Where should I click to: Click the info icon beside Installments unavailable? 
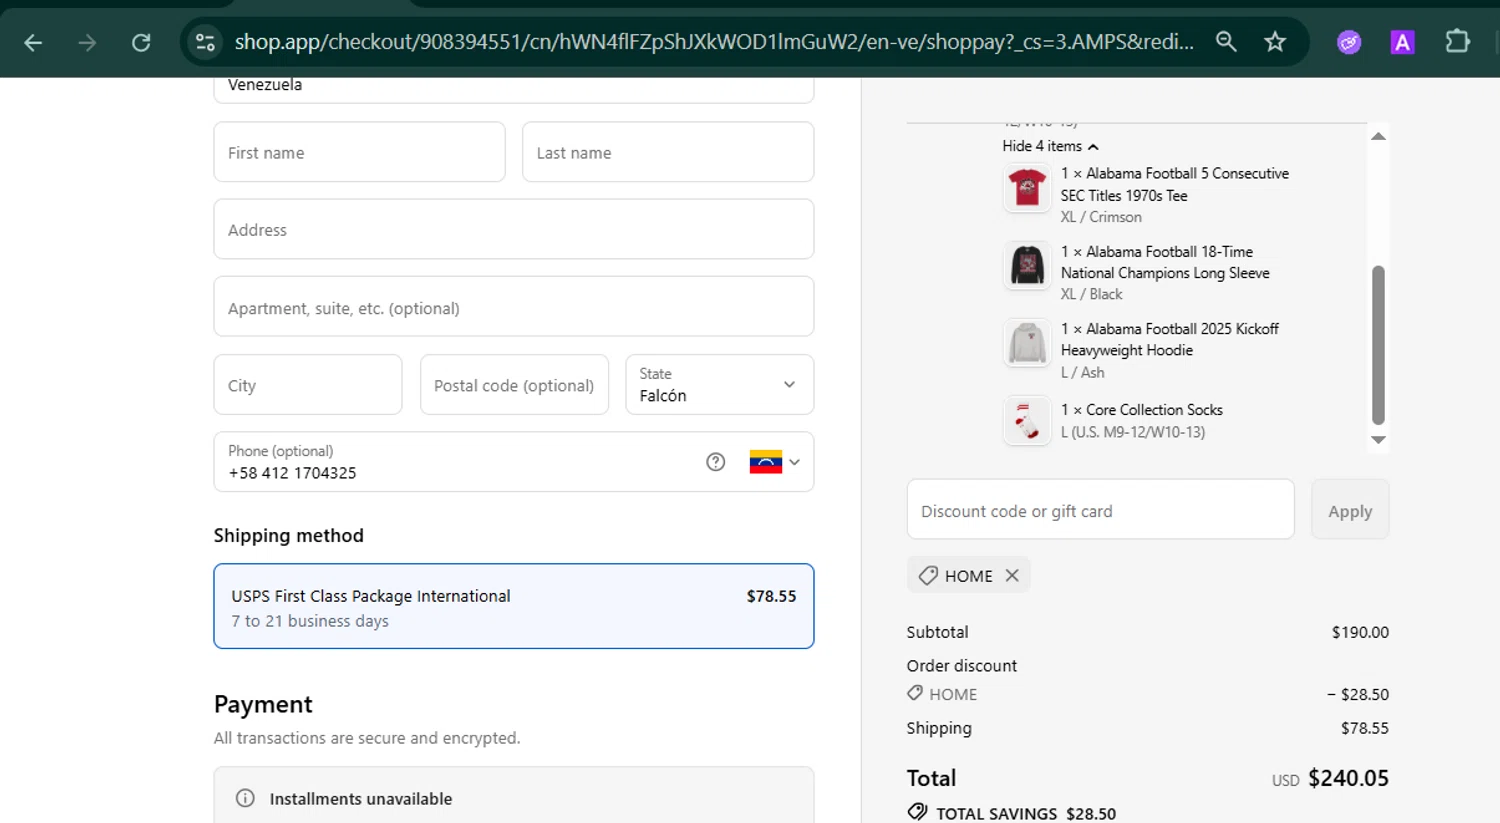tap(245, 798)
